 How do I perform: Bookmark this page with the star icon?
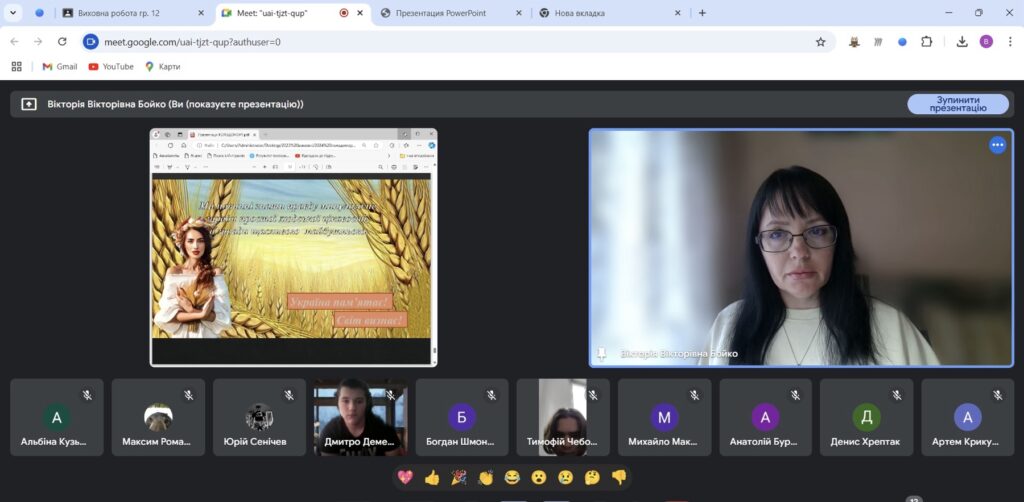821,42
